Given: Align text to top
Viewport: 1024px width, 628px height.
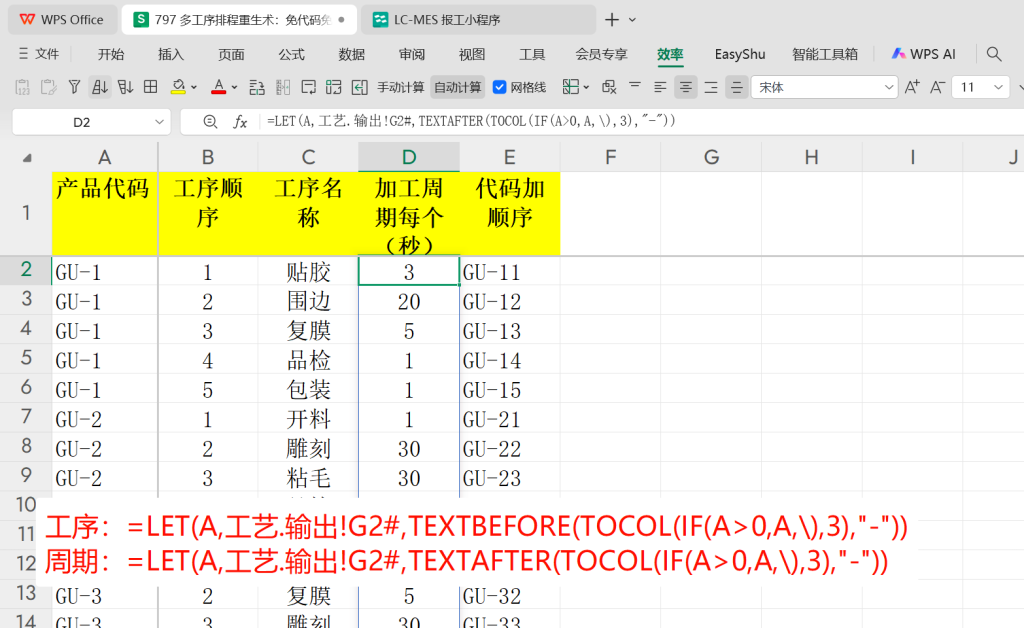Looking at the screenshot, I should coord(635,87).
